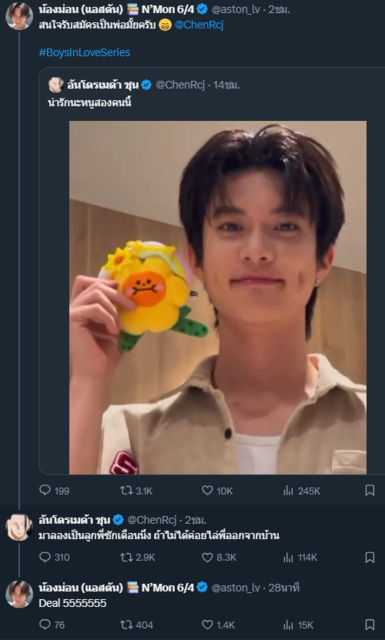The height and width of the screenshot is (640, 385).
Task: Like the 'Deal 5555555' tweet with 1.4K
Action: (x=218, y=624)
